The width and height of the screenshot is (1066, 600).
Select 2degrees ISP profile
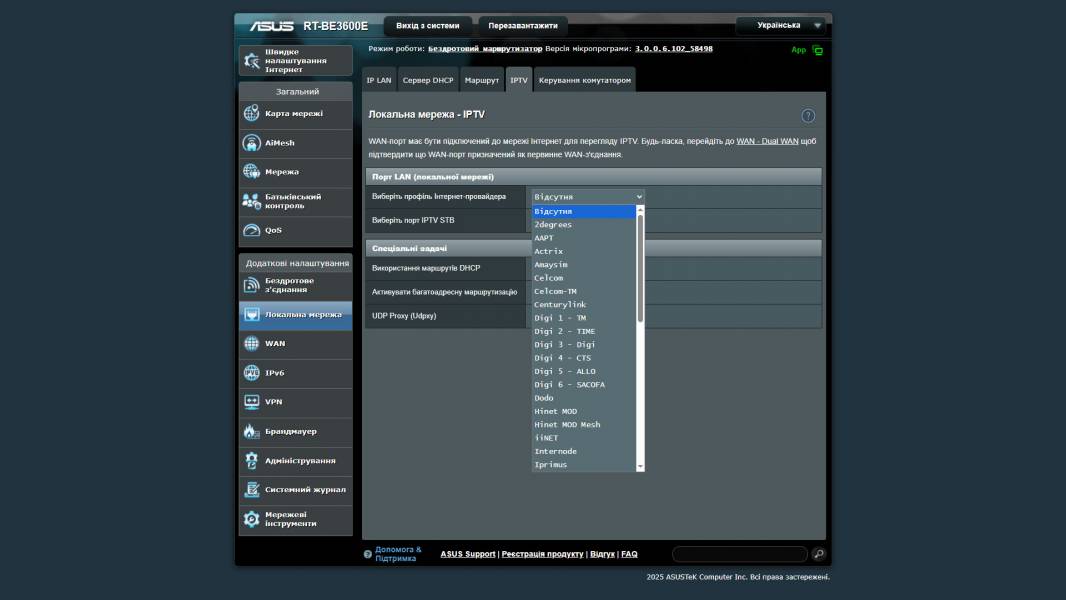pyautogui.click(x=584, y=224)
